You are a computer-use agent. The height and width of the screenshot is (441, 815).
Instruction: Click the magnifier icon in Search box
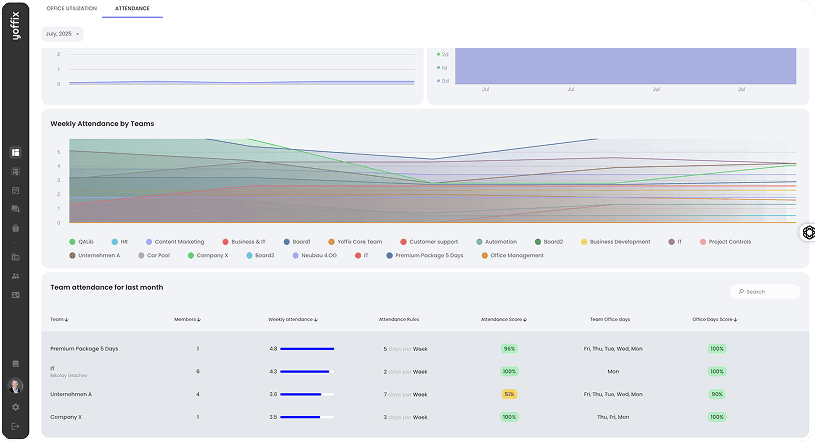[x=741, y=292]
